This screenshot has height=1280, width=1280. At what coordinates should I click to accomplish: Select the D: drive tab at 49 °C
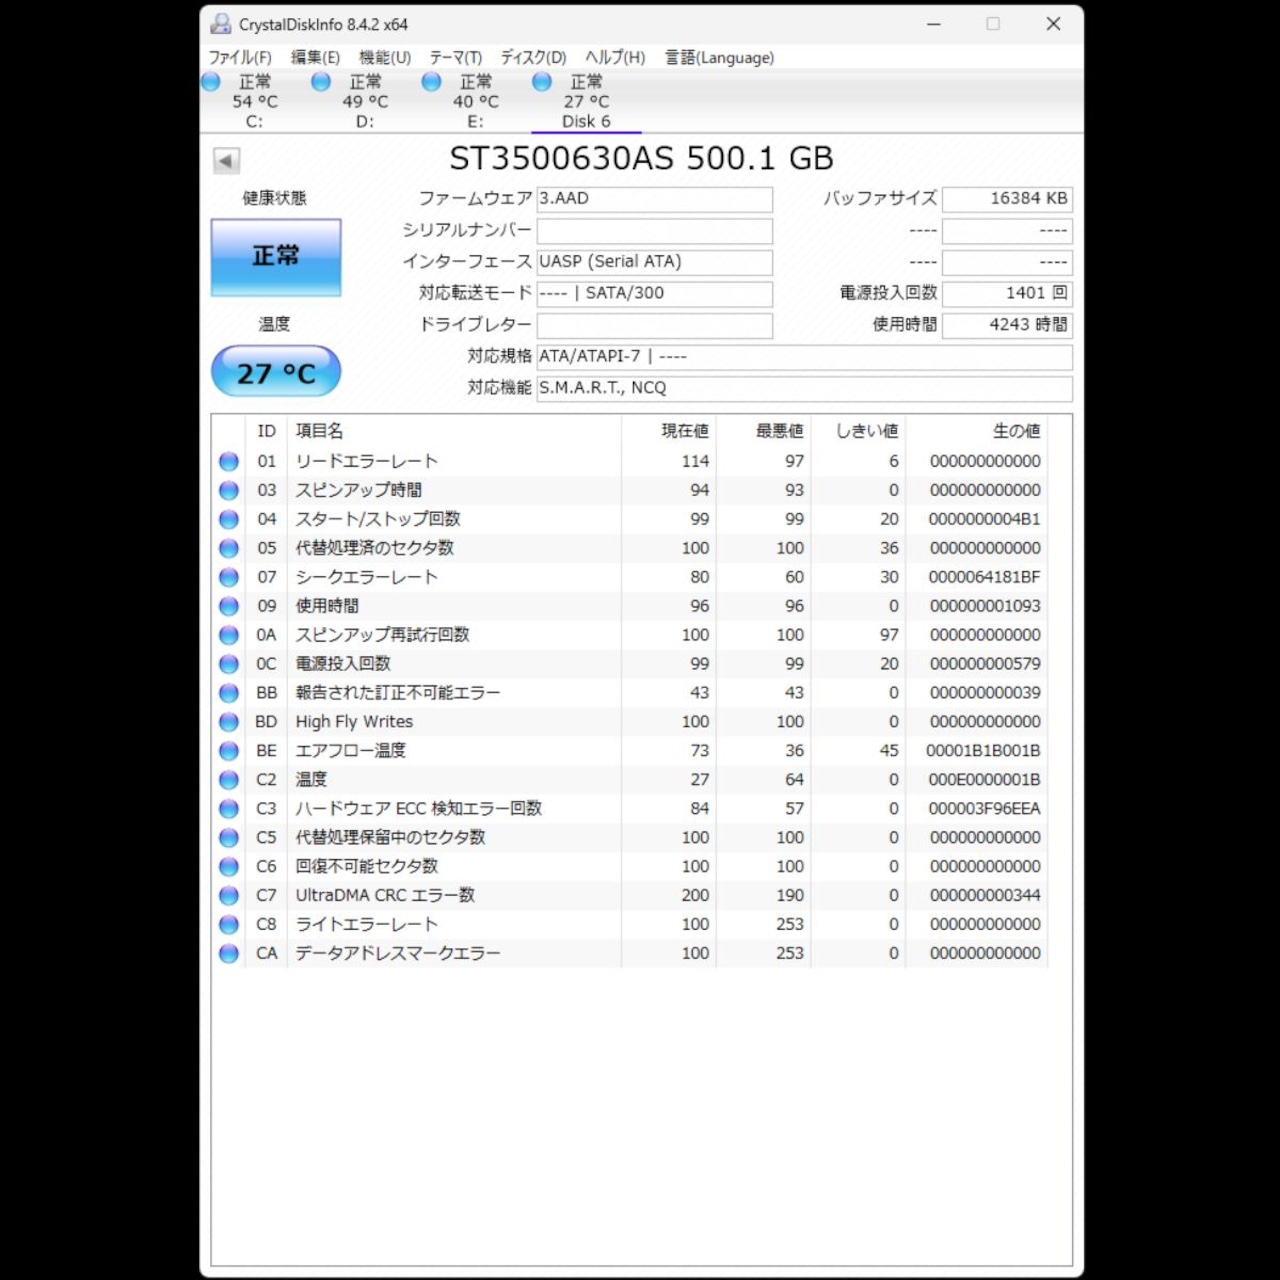365,101
